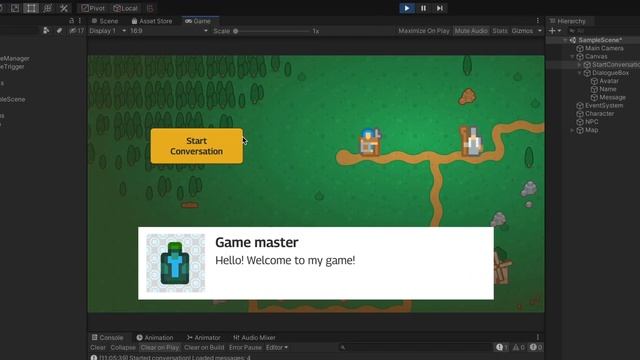Select the Game tab

198,21
